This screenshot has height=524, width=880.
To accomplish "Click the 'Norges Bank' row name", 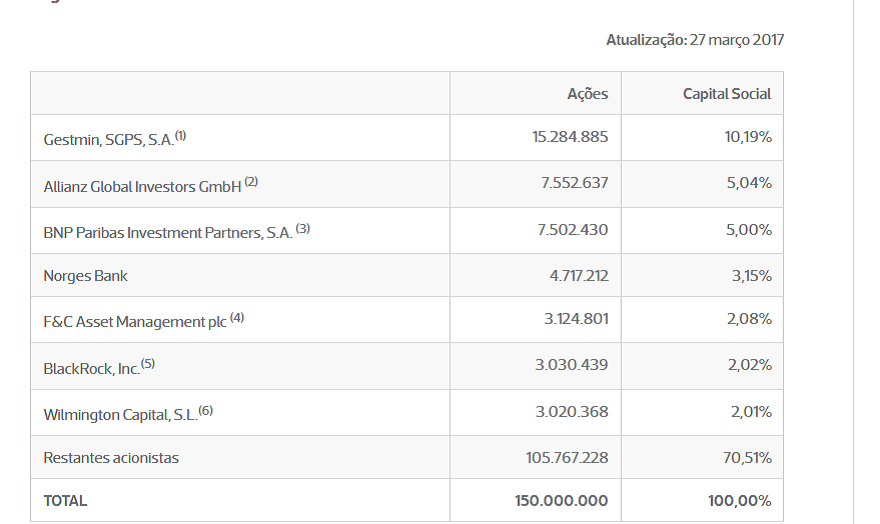I will pos(85,276).
